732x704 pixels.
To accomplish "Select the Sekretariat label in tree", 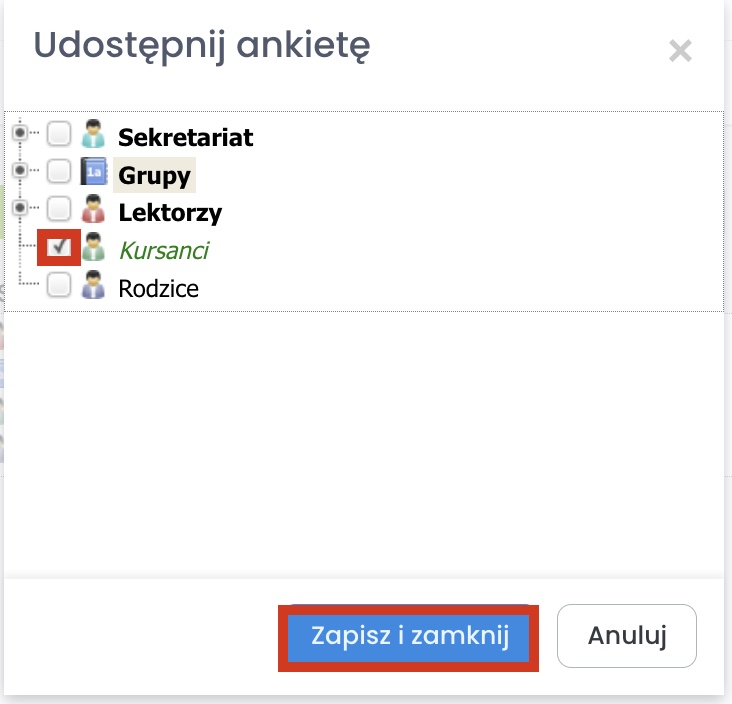I will pos(185,137).
